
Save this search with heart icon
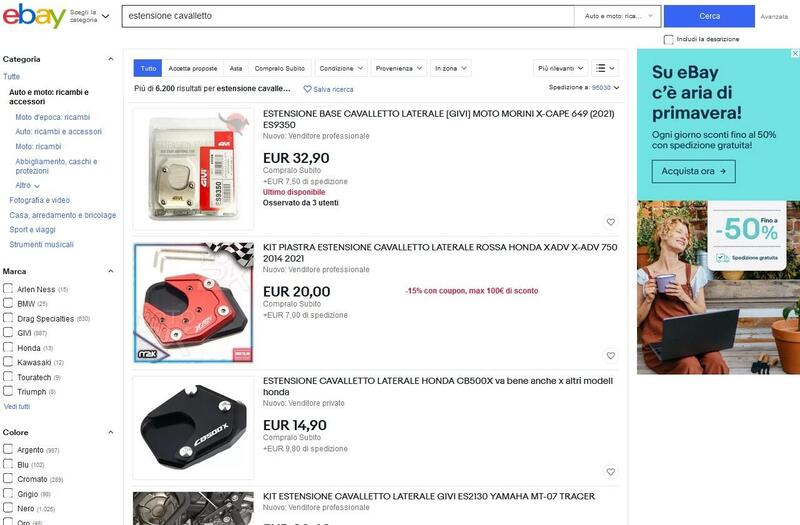point(328,89)
